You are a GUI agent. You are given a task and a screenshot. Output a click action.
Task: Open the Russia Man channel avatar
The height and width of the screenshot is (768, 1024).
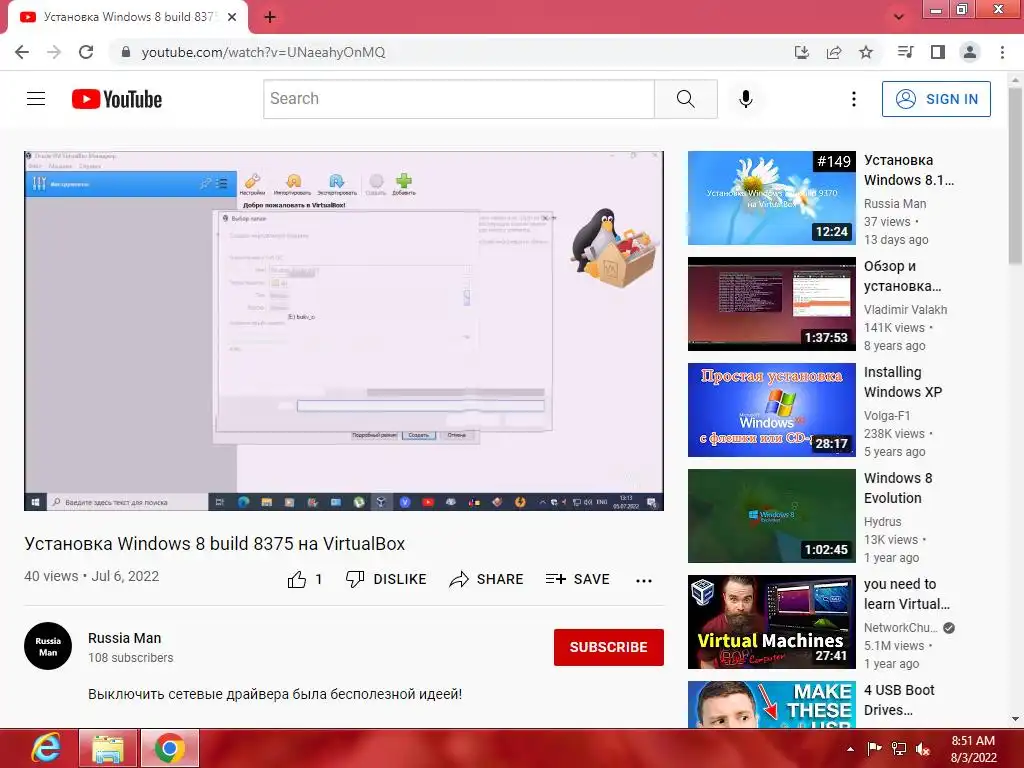pos(48,646)
